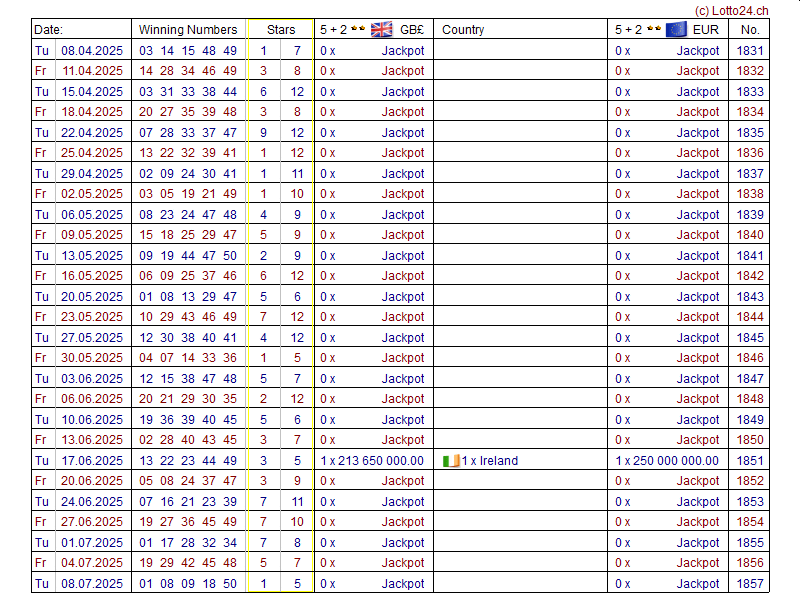Select the 17.06.2025 draw date

point(92,461)
